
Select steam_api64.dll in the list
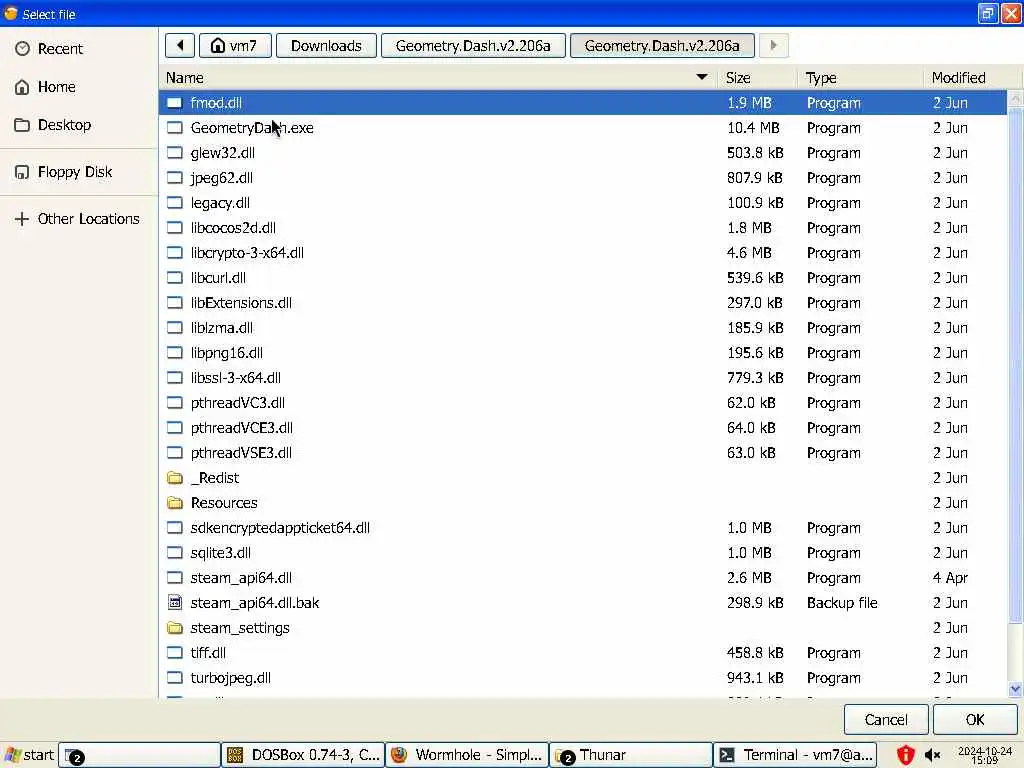[x=583, y=577]
